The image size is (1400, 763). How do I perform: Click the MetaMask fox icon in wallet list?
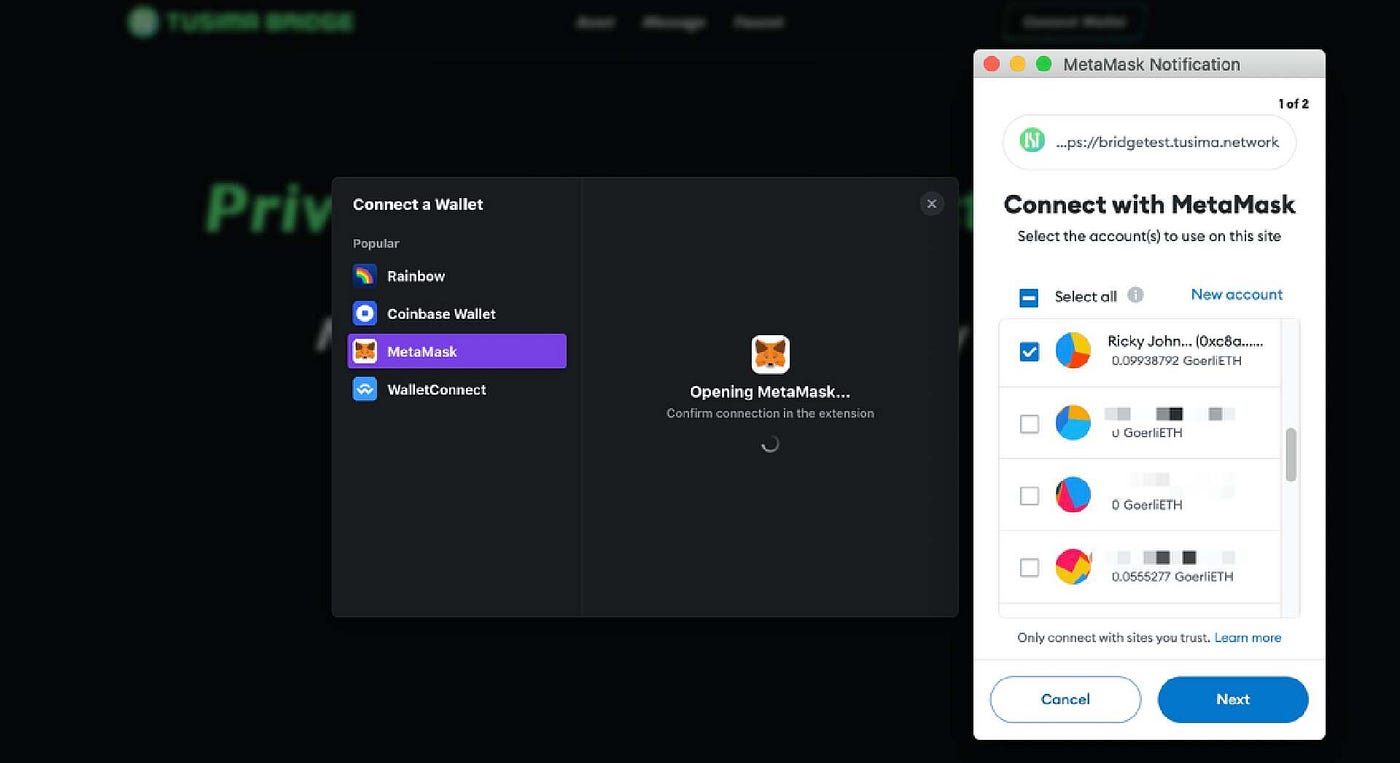click(365, 352)
